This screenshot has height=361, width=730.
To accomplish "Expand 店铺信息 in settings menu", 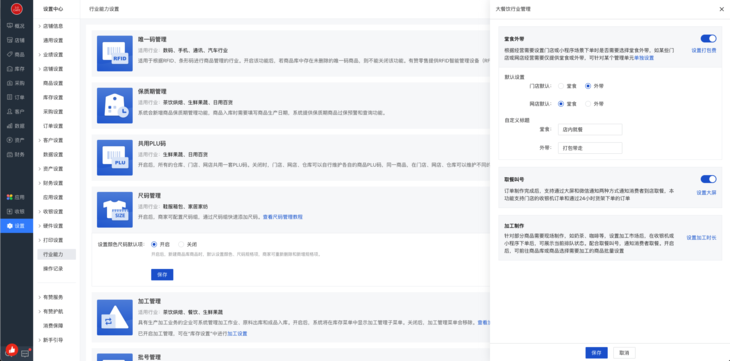I will (x=52, y=26).
